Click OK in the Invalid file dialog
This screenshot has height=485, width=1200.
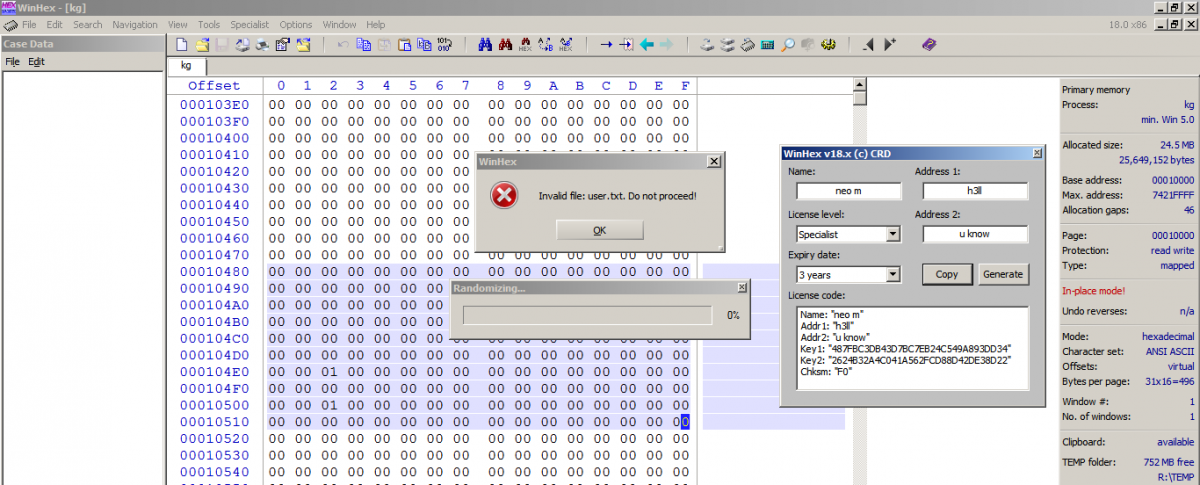click(599, 230)
